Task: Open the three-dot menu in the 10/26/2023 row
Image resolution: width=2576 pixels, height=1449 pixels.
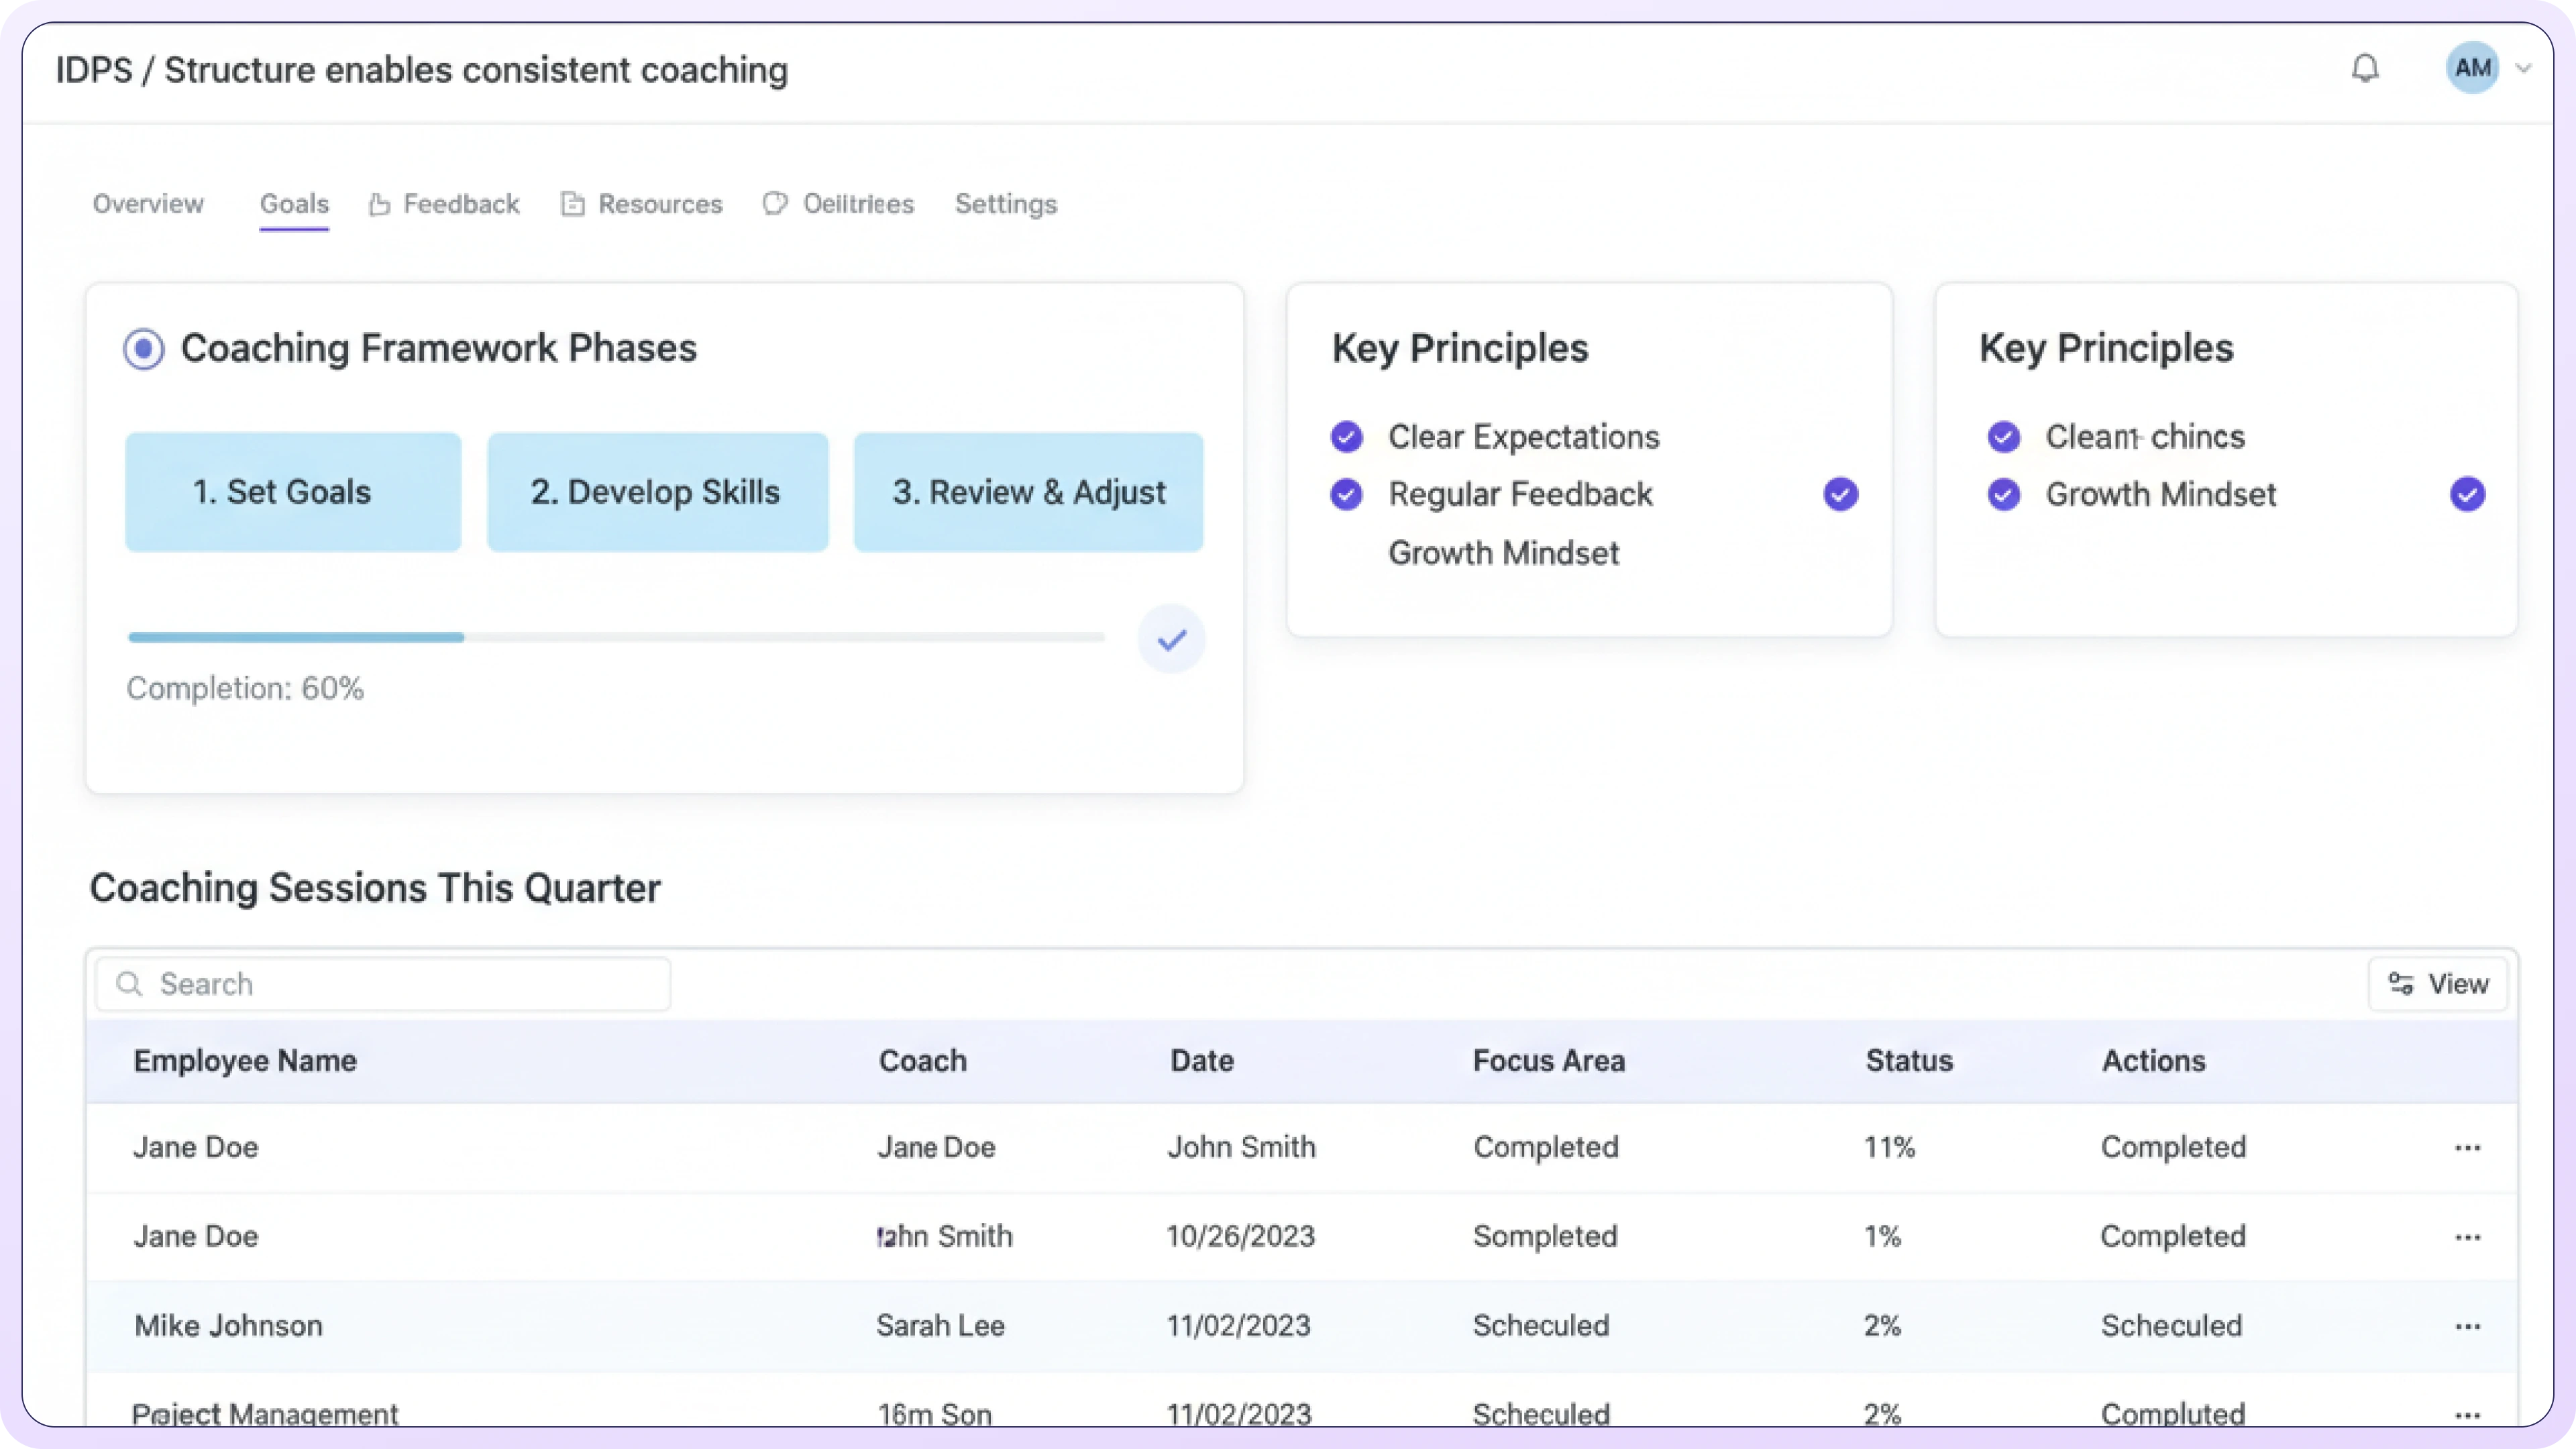Action: (x=2467, y=1237)
